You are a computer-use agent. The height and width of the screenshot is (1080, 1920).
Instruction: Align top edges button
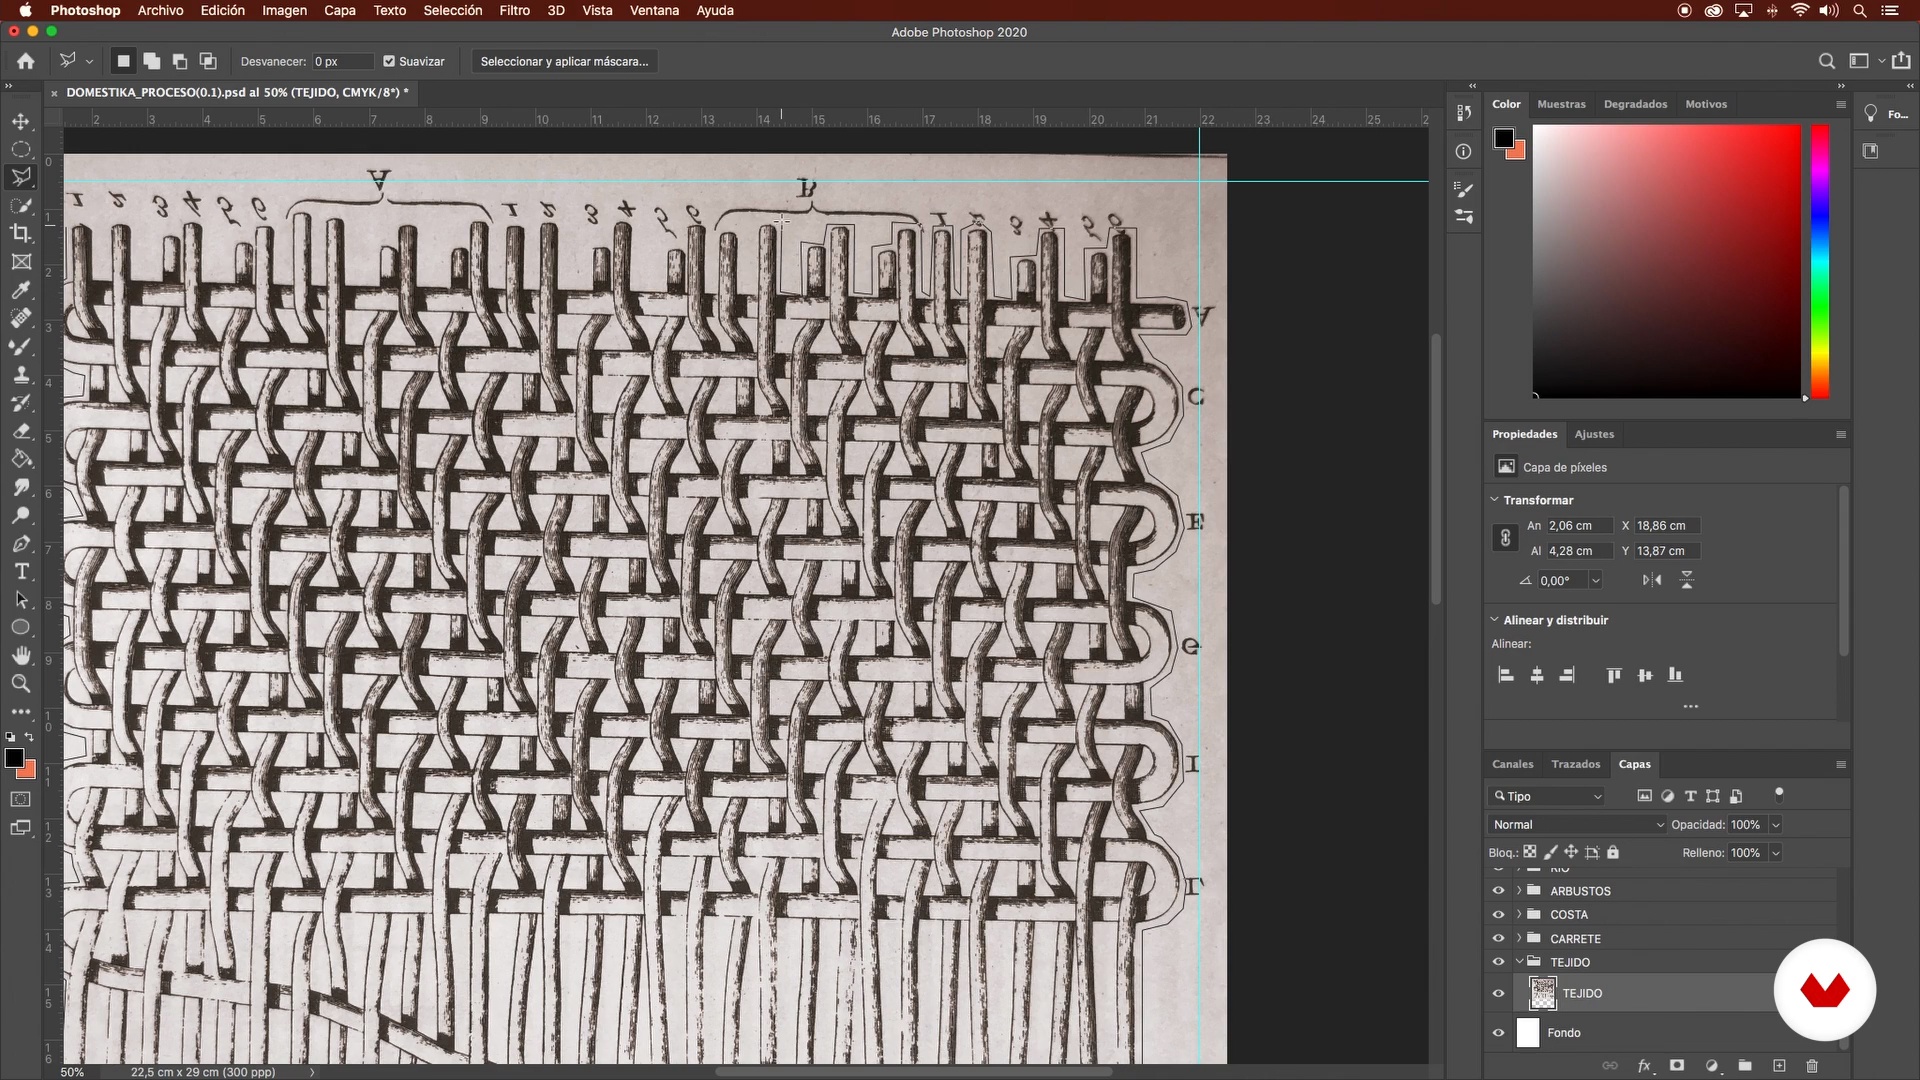click(1613, 675)
